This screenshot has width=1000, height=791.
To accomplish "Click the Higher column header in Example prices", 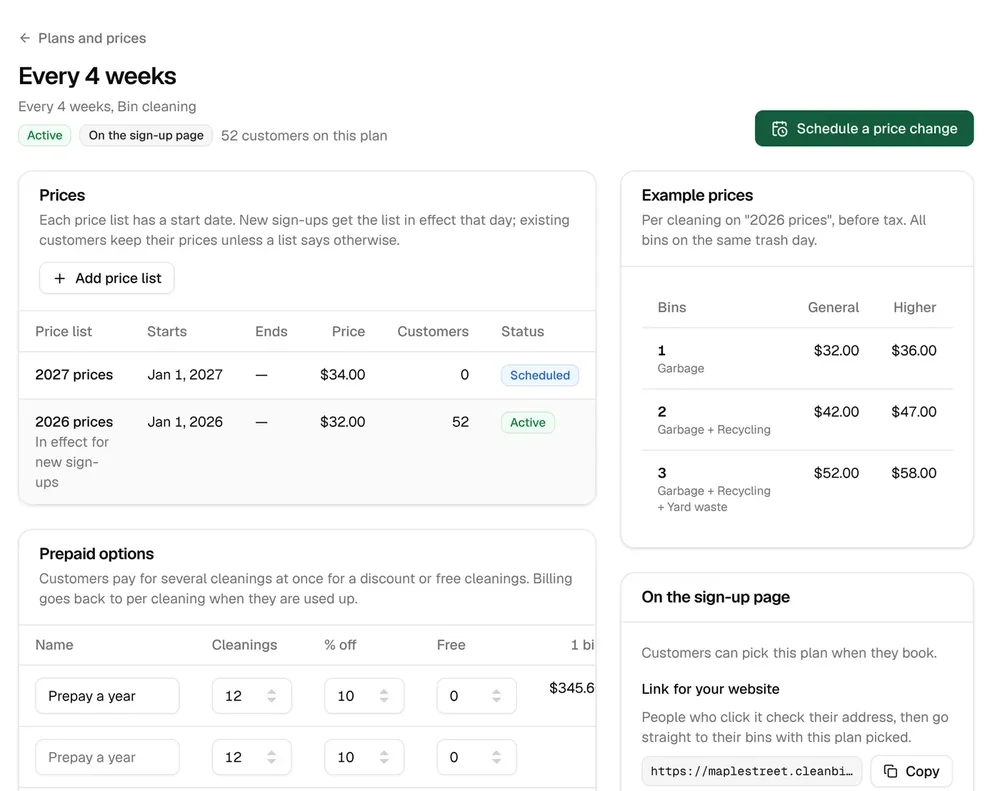I will click(915, 307).
